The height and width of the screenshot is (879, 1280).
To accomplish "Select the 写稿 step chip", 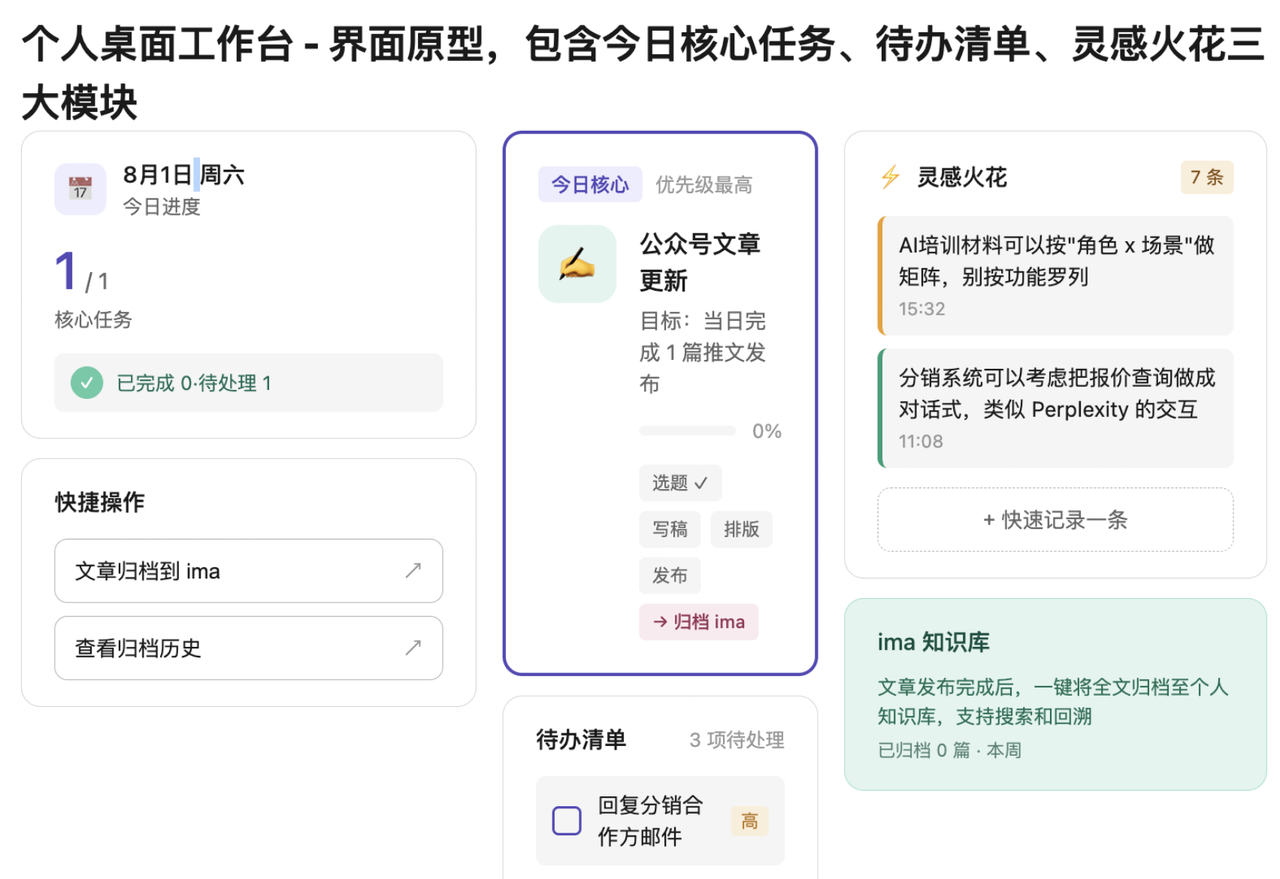I will [670, 529].
